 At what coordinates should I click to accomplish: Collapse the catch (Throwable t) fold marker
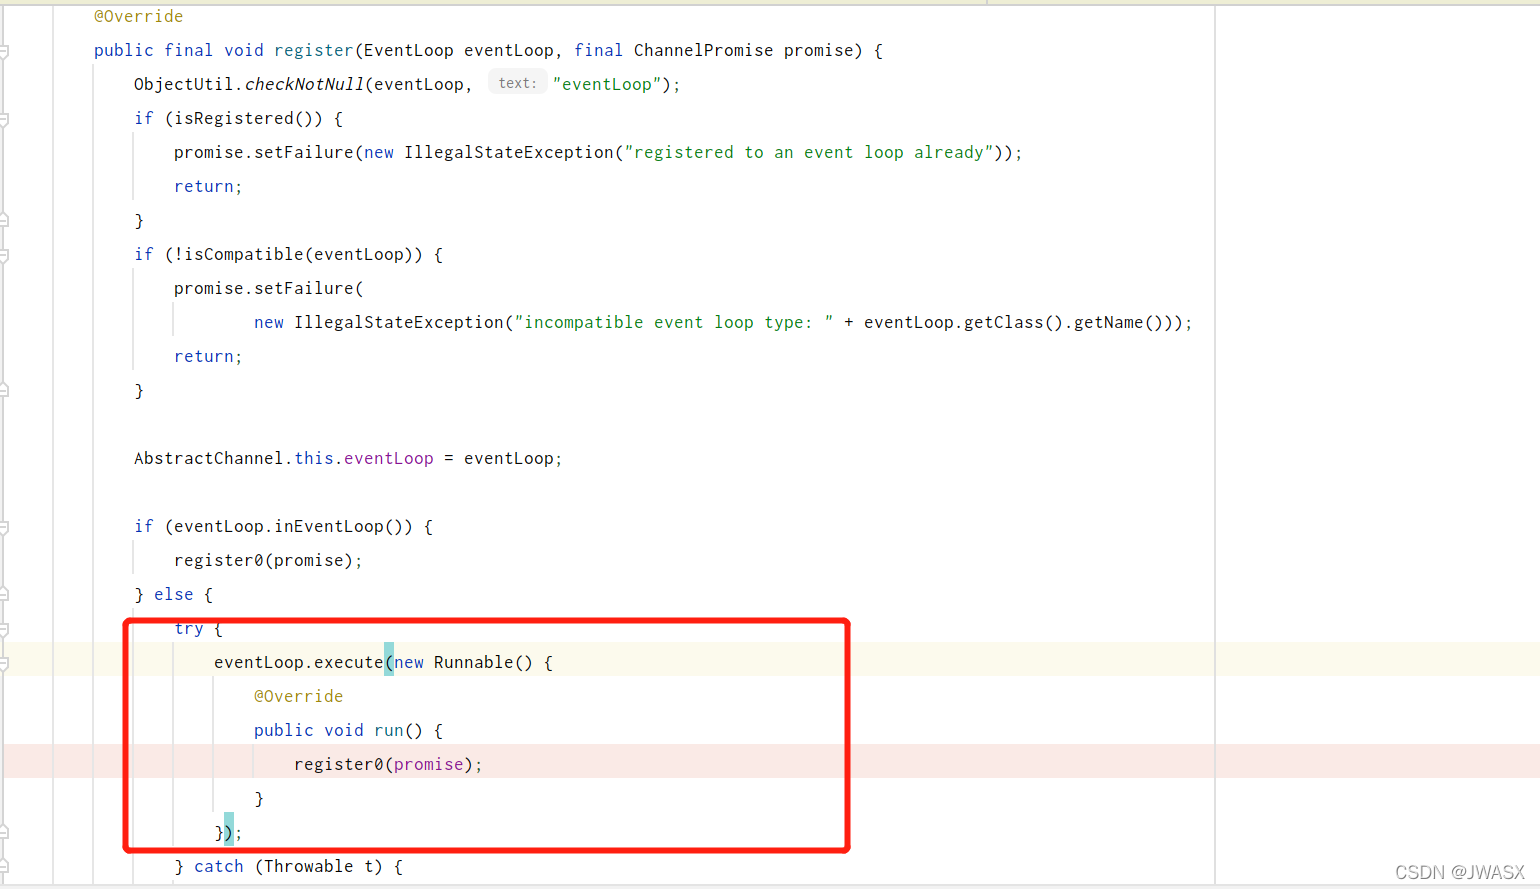[4, 867]
